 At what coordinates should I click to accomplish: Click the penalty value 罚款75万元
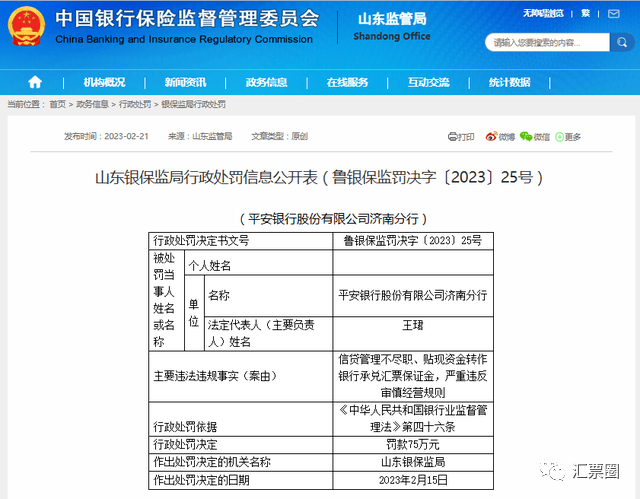[x=413, y=444]
